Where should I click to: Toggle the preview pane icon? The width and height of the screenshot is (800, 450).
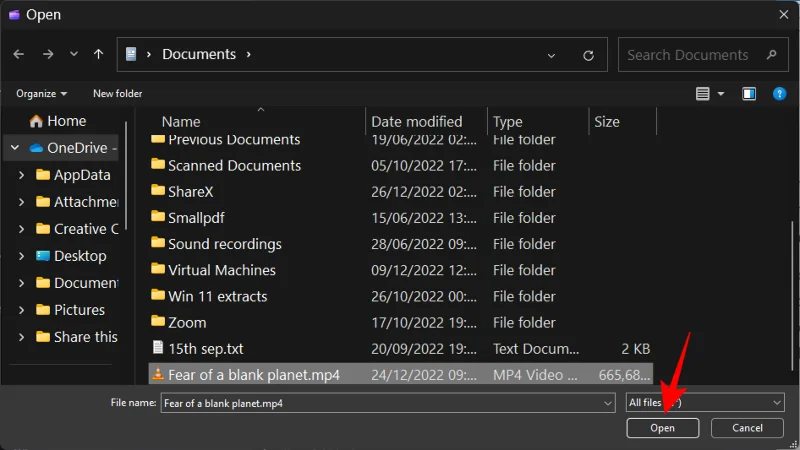pos(749,94)
